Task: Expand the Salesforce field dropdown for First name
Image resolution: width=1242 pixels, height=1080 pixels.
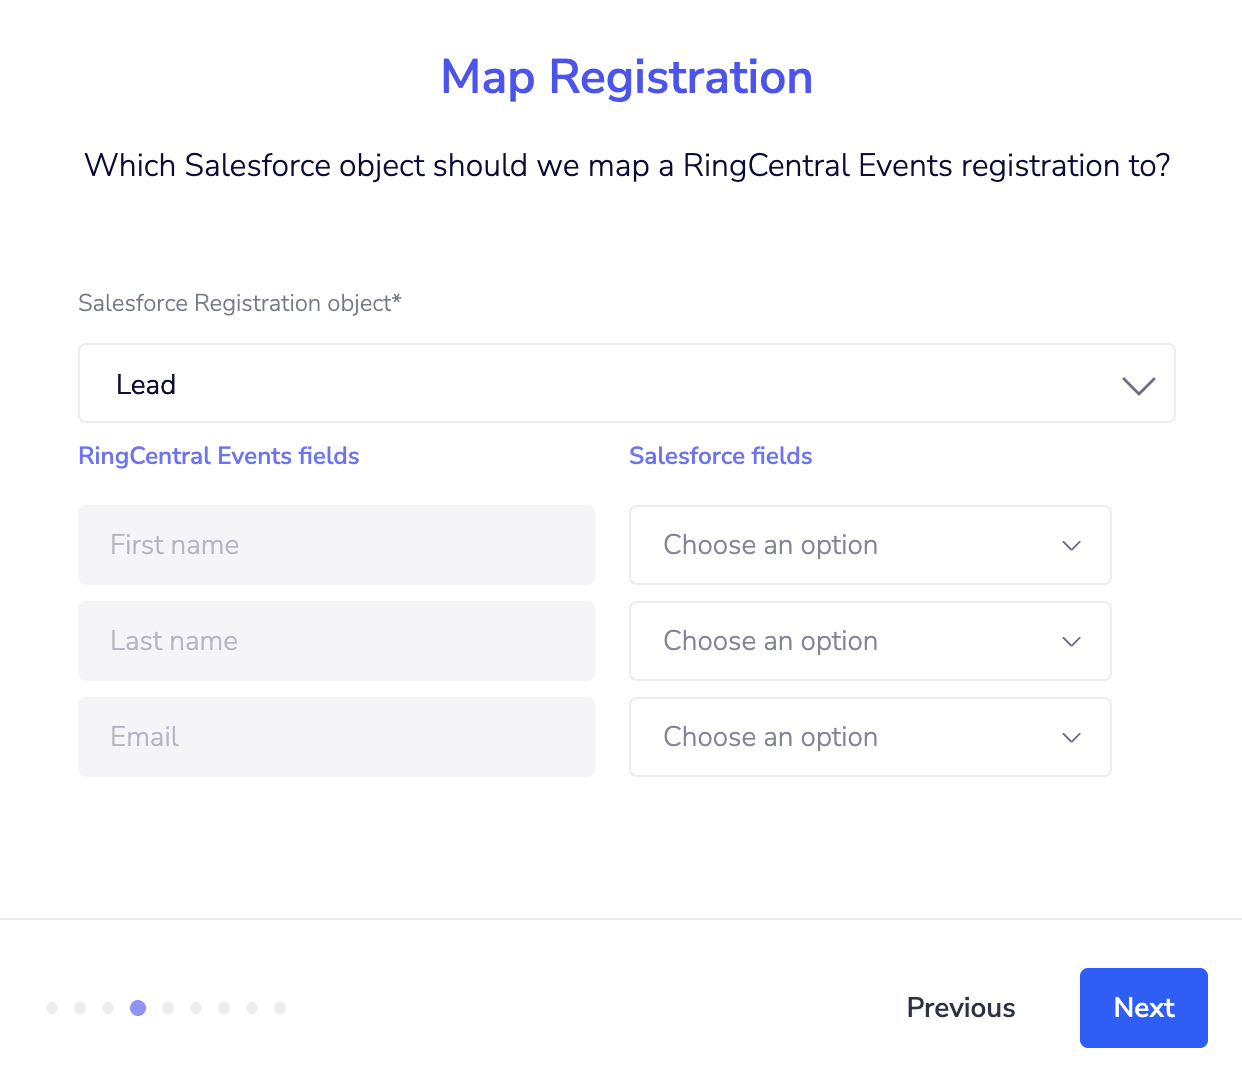Action: [869, 545]
